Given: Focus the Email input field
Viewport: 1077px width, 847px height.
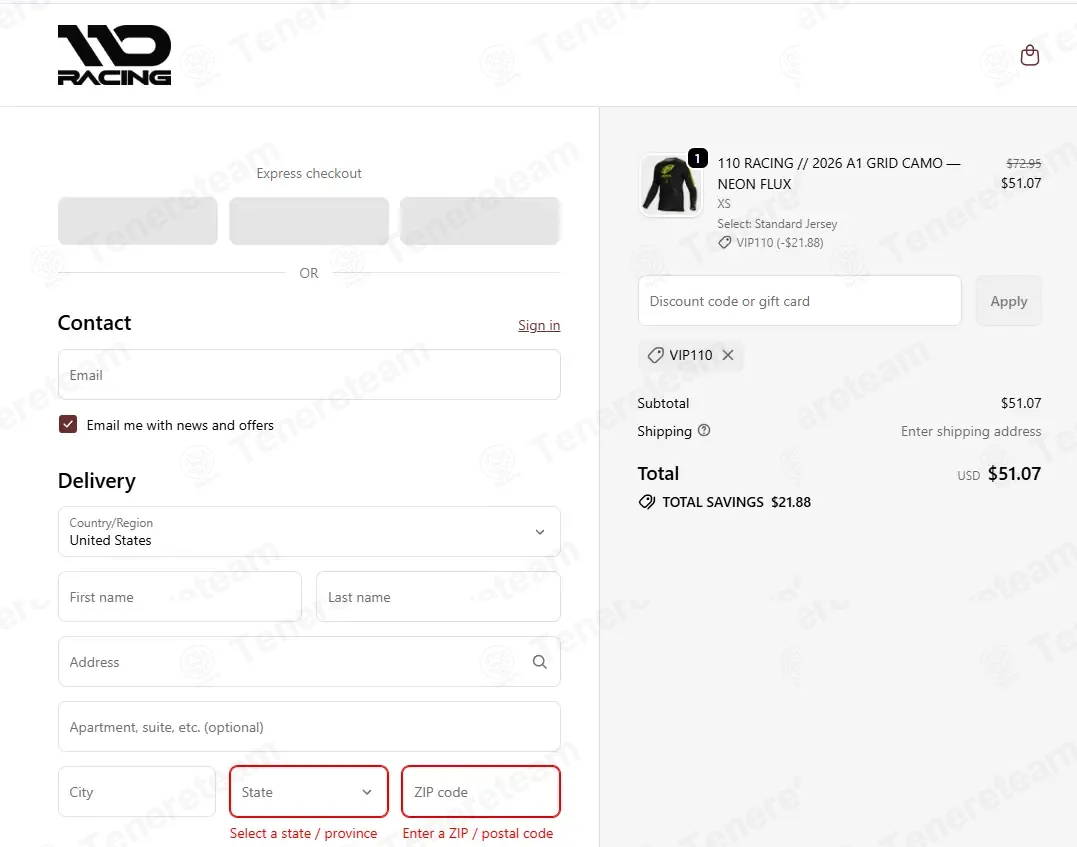Looking at the screenshot, I should tap(309, 374).
